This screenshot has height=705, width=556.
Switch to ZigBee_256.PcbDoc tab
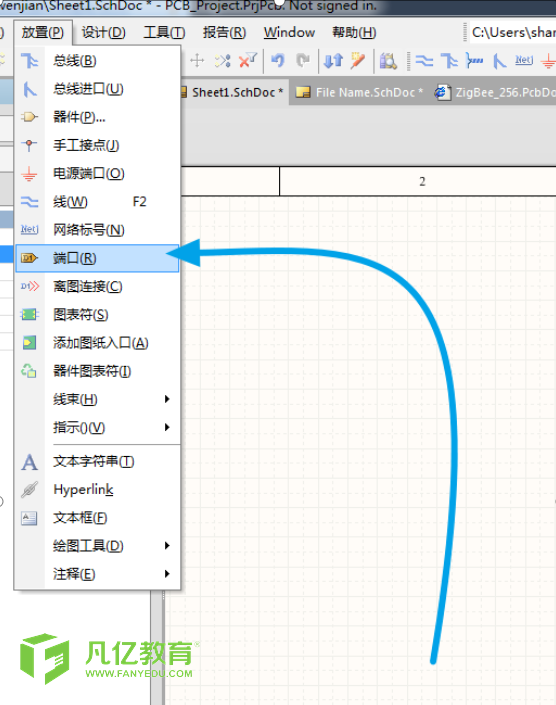[494, 92]
